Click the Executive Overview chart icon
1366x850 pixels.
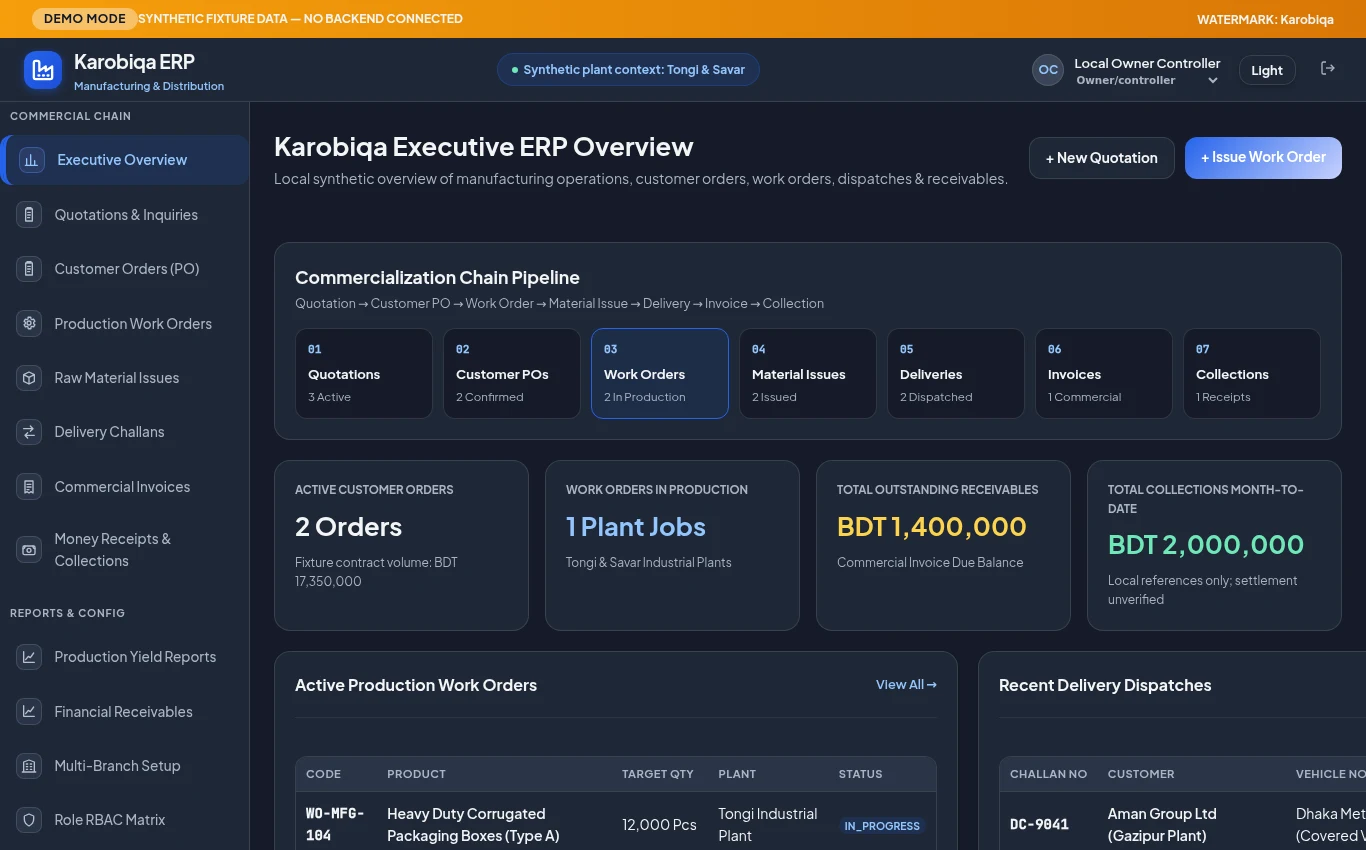coord(32,160)
